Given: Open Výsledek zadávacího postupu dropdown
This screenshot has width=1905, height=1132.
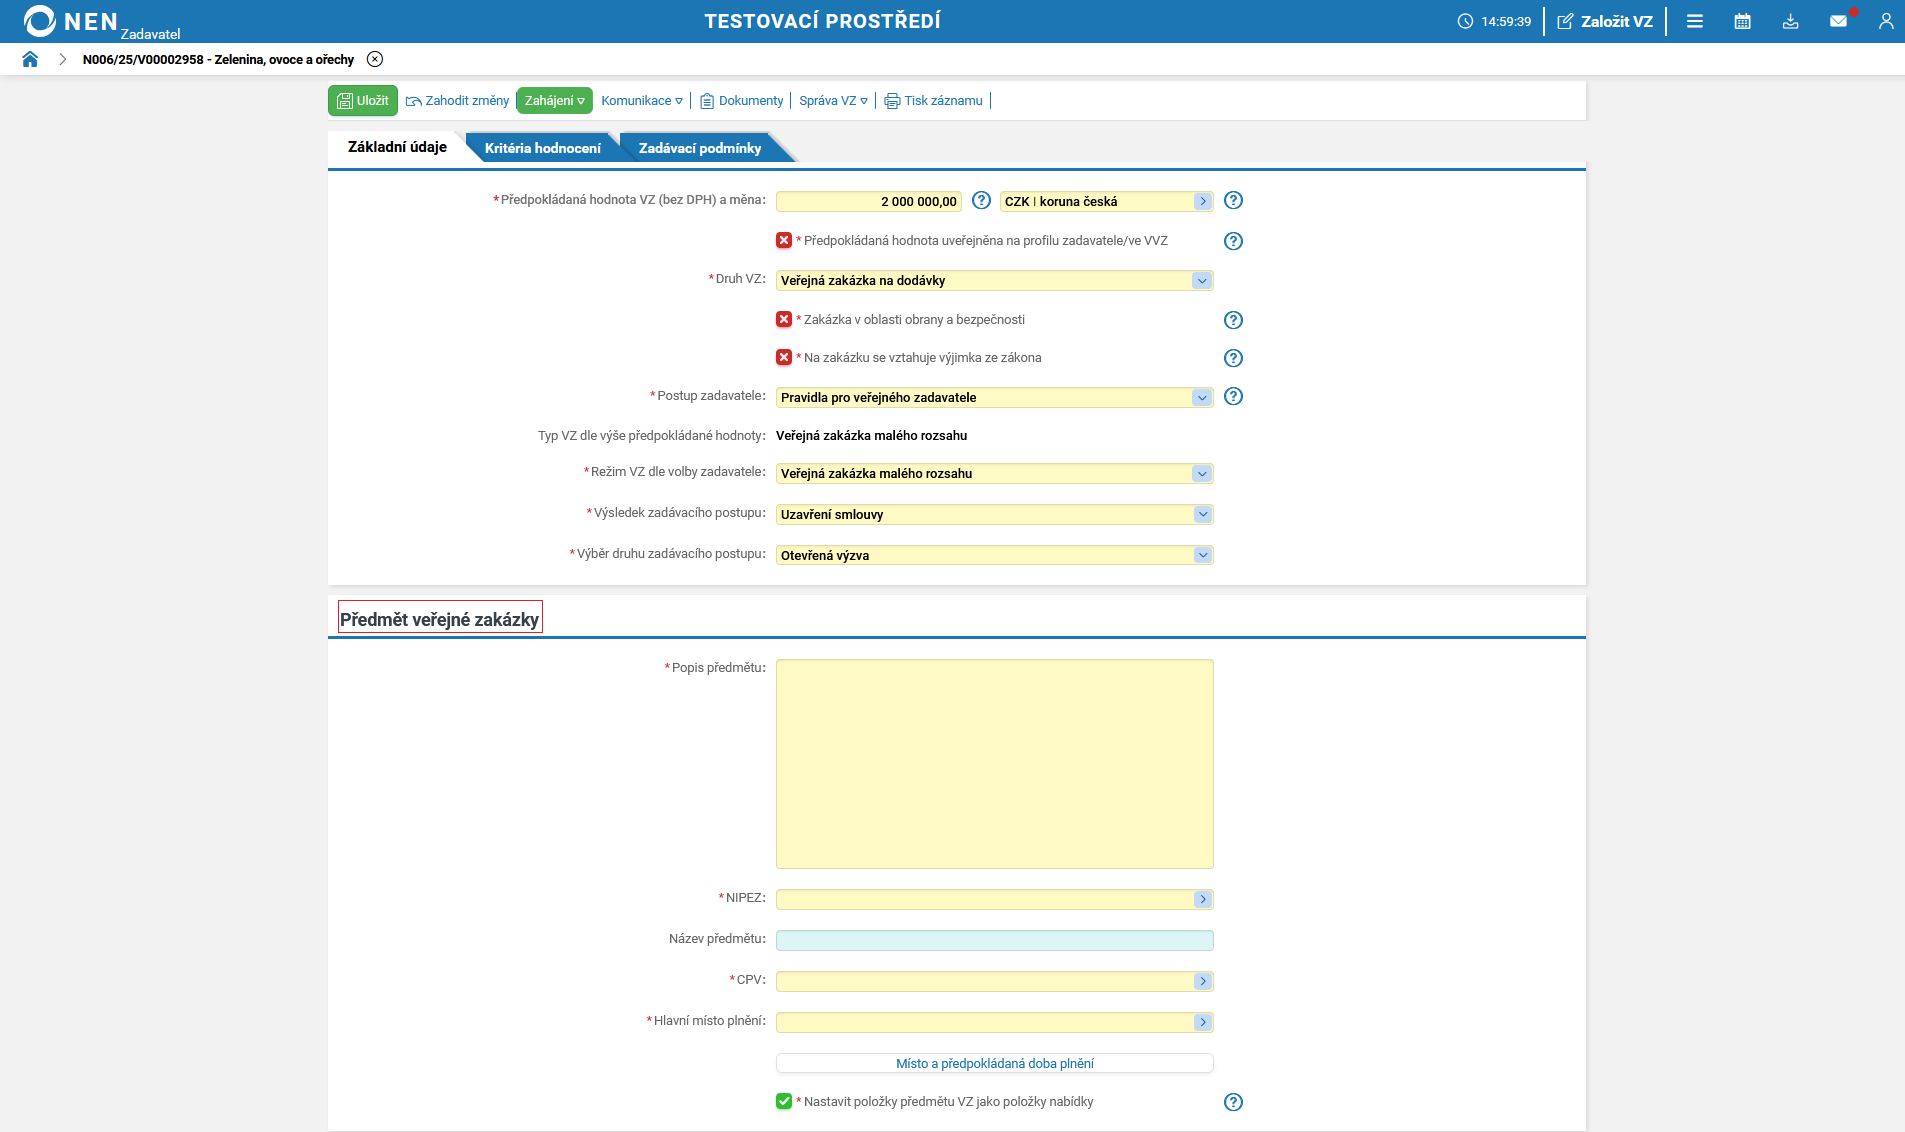Looking at the screenshot, I should coord(1201,515).
